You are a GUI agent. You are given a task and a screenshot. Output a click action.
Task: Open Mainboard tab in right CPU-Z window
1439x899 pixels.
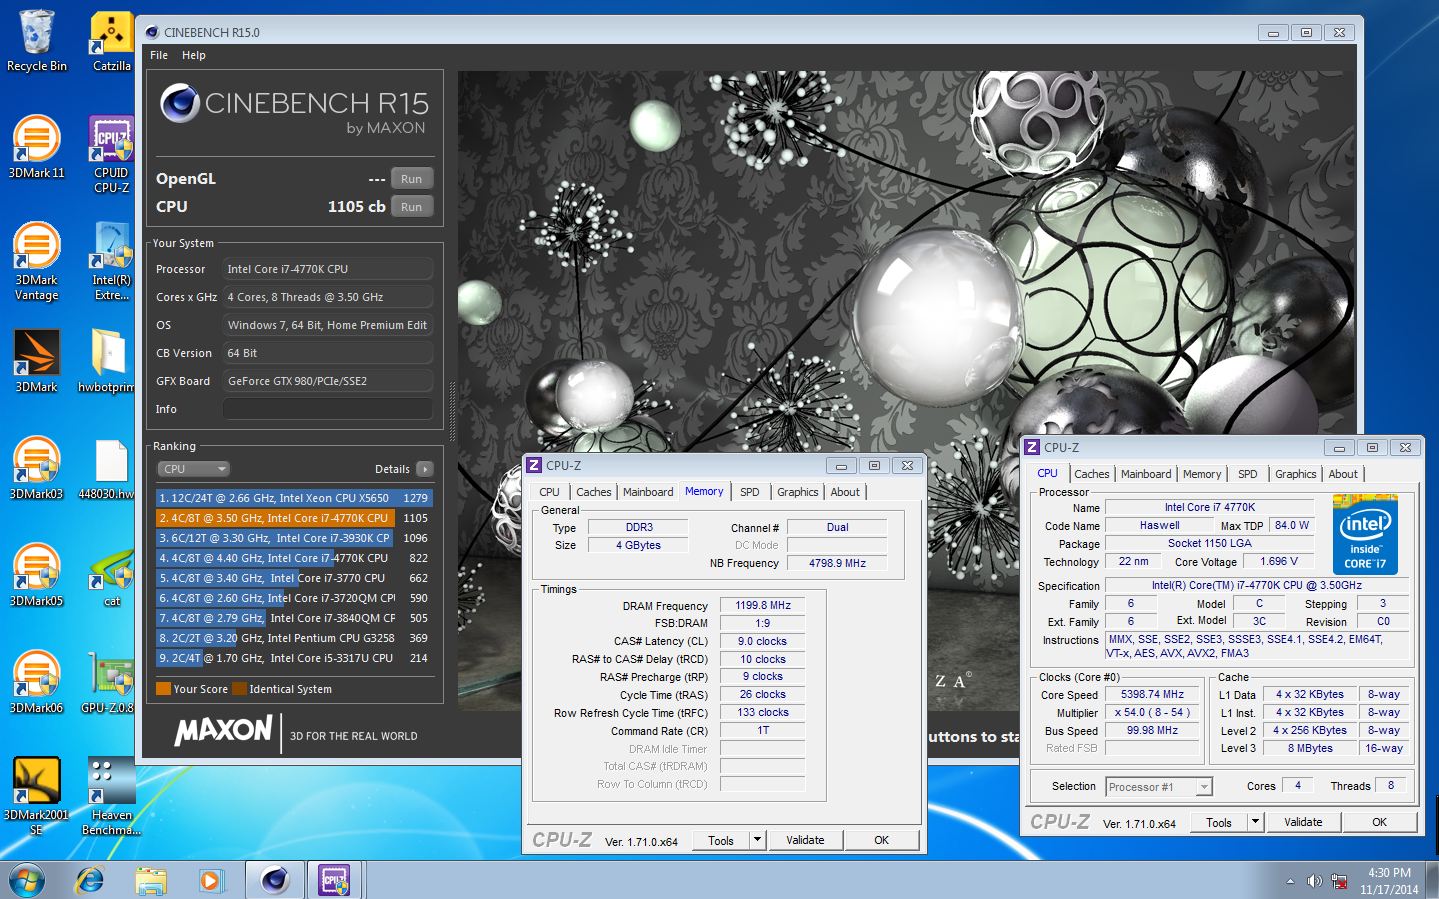[x=1146, y=474]
